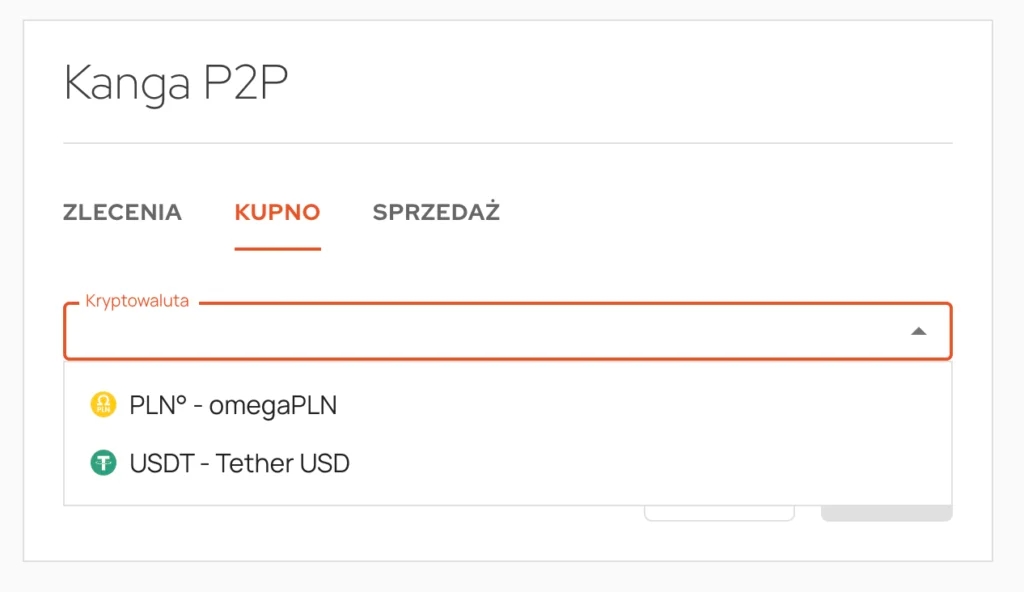Click the partly hidden white outlined button

[719, 514]
